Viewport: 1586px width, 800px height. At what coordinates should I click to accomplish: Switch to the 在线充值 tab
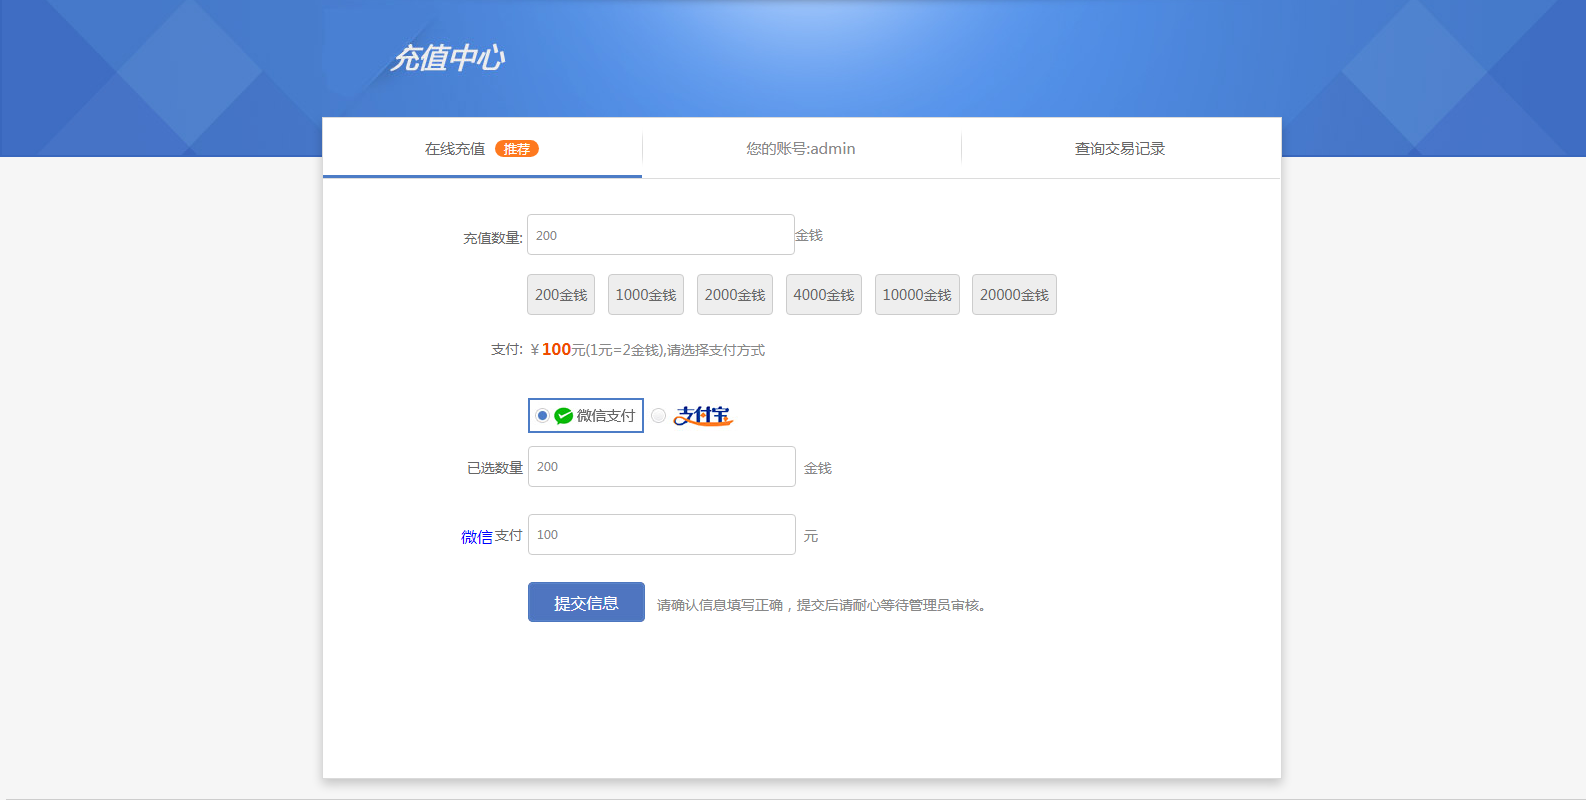(456, 149)
